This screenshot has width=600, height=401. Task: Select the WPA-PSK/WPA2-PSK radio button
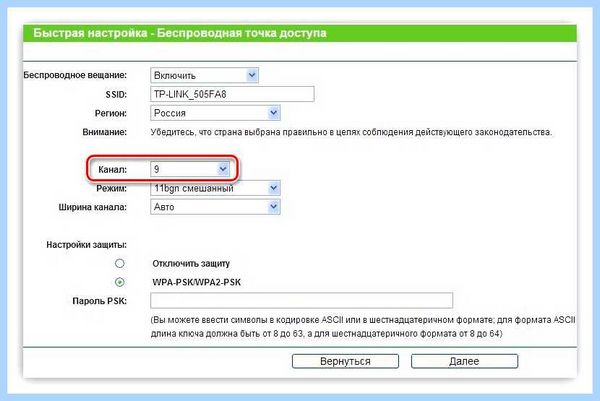(x=120, y=282)
